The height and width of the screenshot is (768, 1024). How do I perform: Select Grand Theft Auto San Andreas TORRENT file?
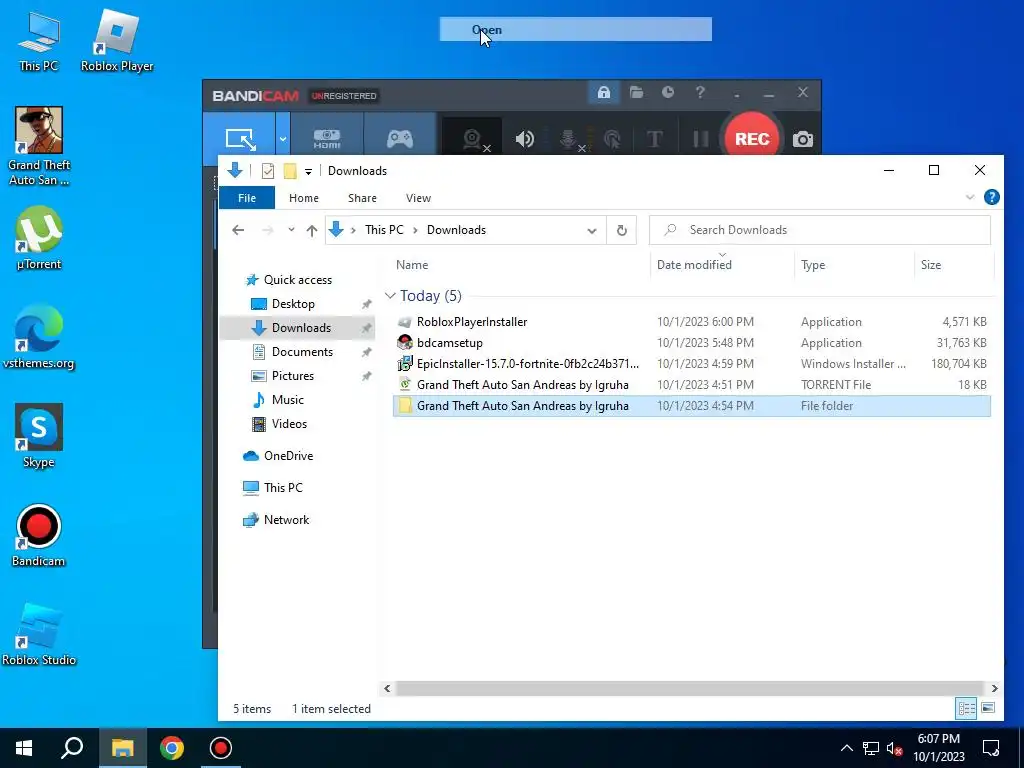tap(692, 385)
